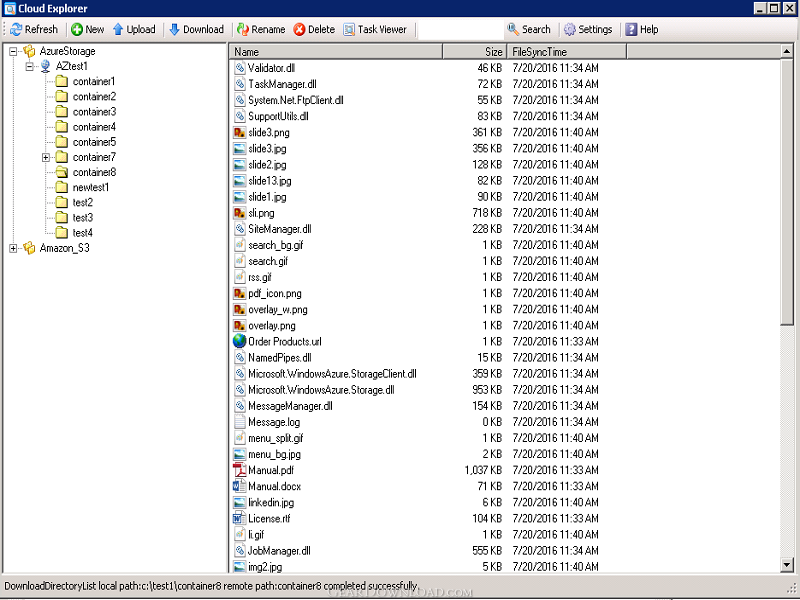Select the slide2.jpg file name
The width and height of the screenshot is (800, 600).
(x=267, y=165)
